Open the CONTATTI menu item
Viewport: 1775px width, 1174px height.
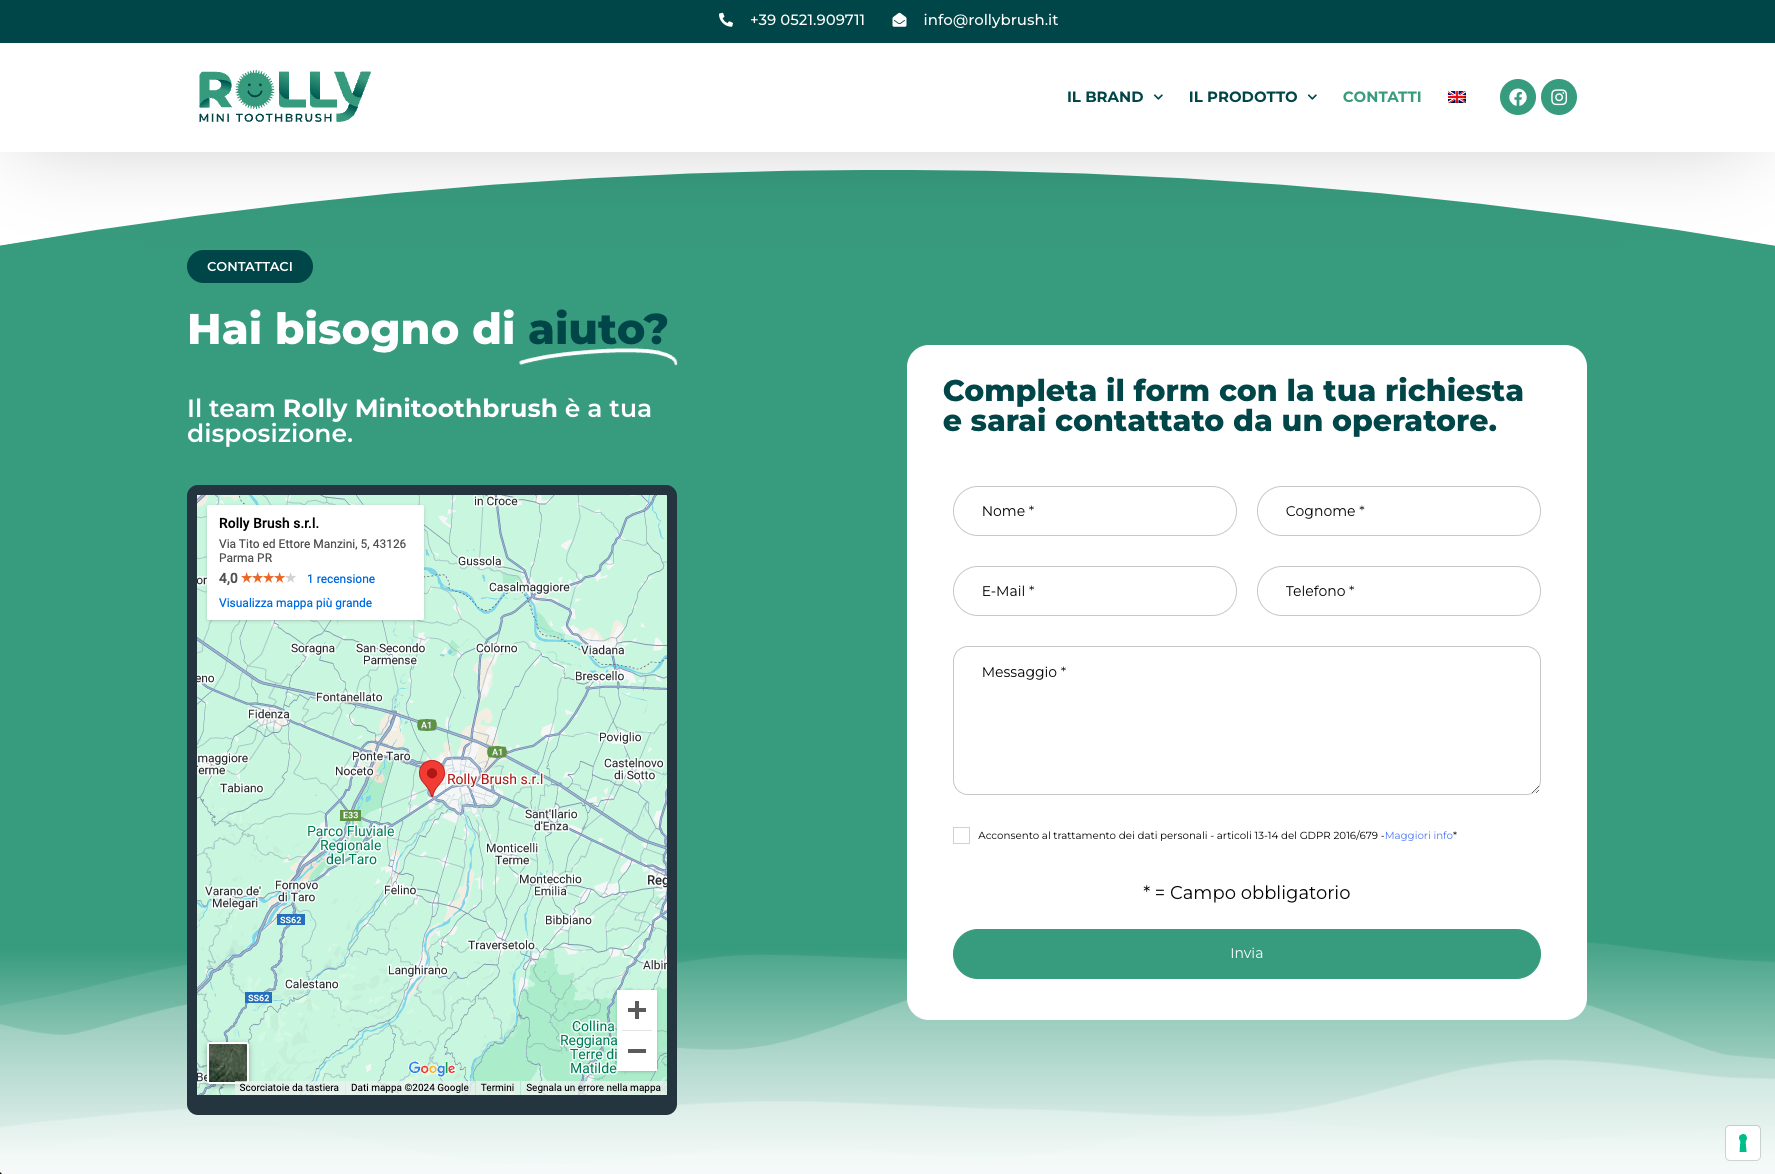point(1381,97)
